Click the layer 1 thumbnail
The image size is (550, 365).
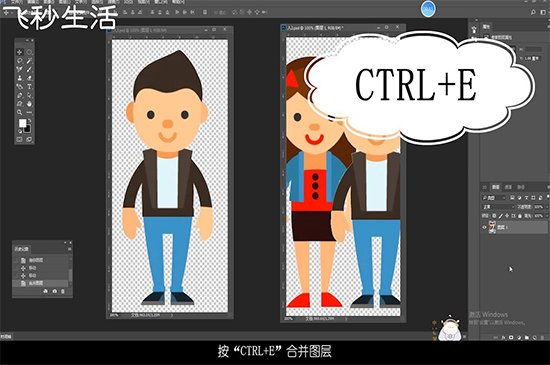pos(492,227)
